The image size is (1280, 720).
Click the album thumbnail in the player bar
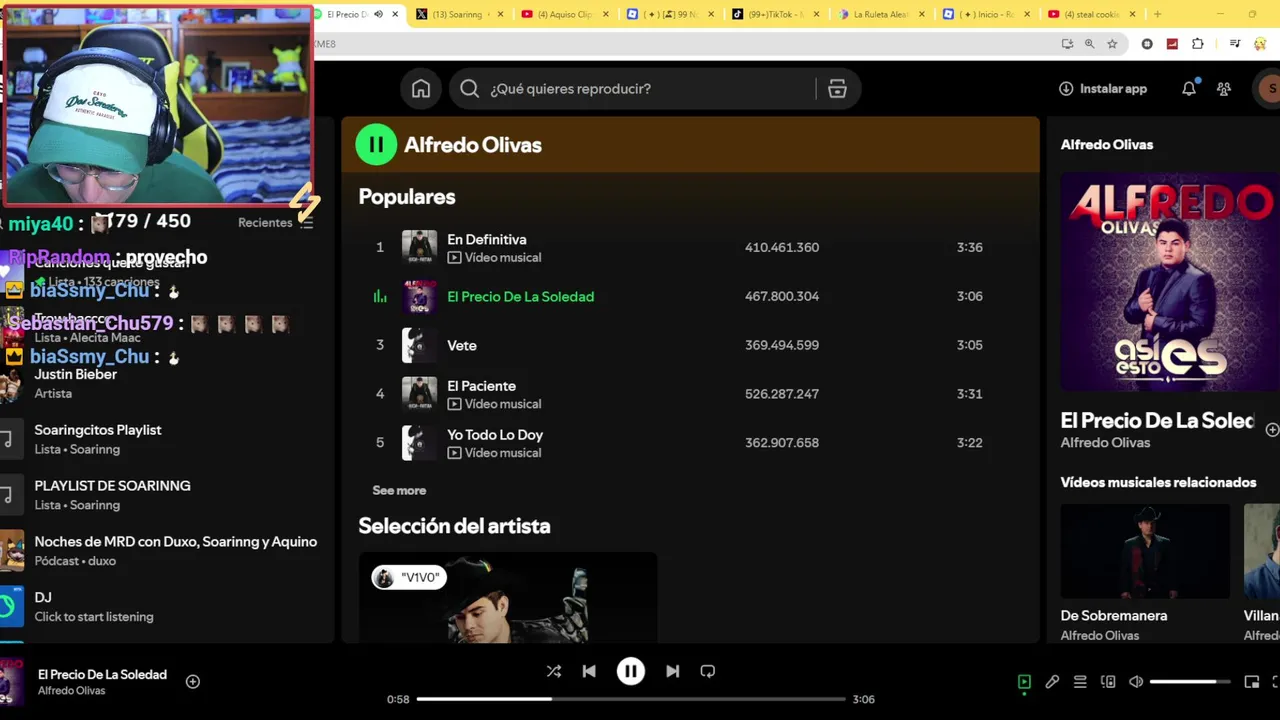click(11, 682)
